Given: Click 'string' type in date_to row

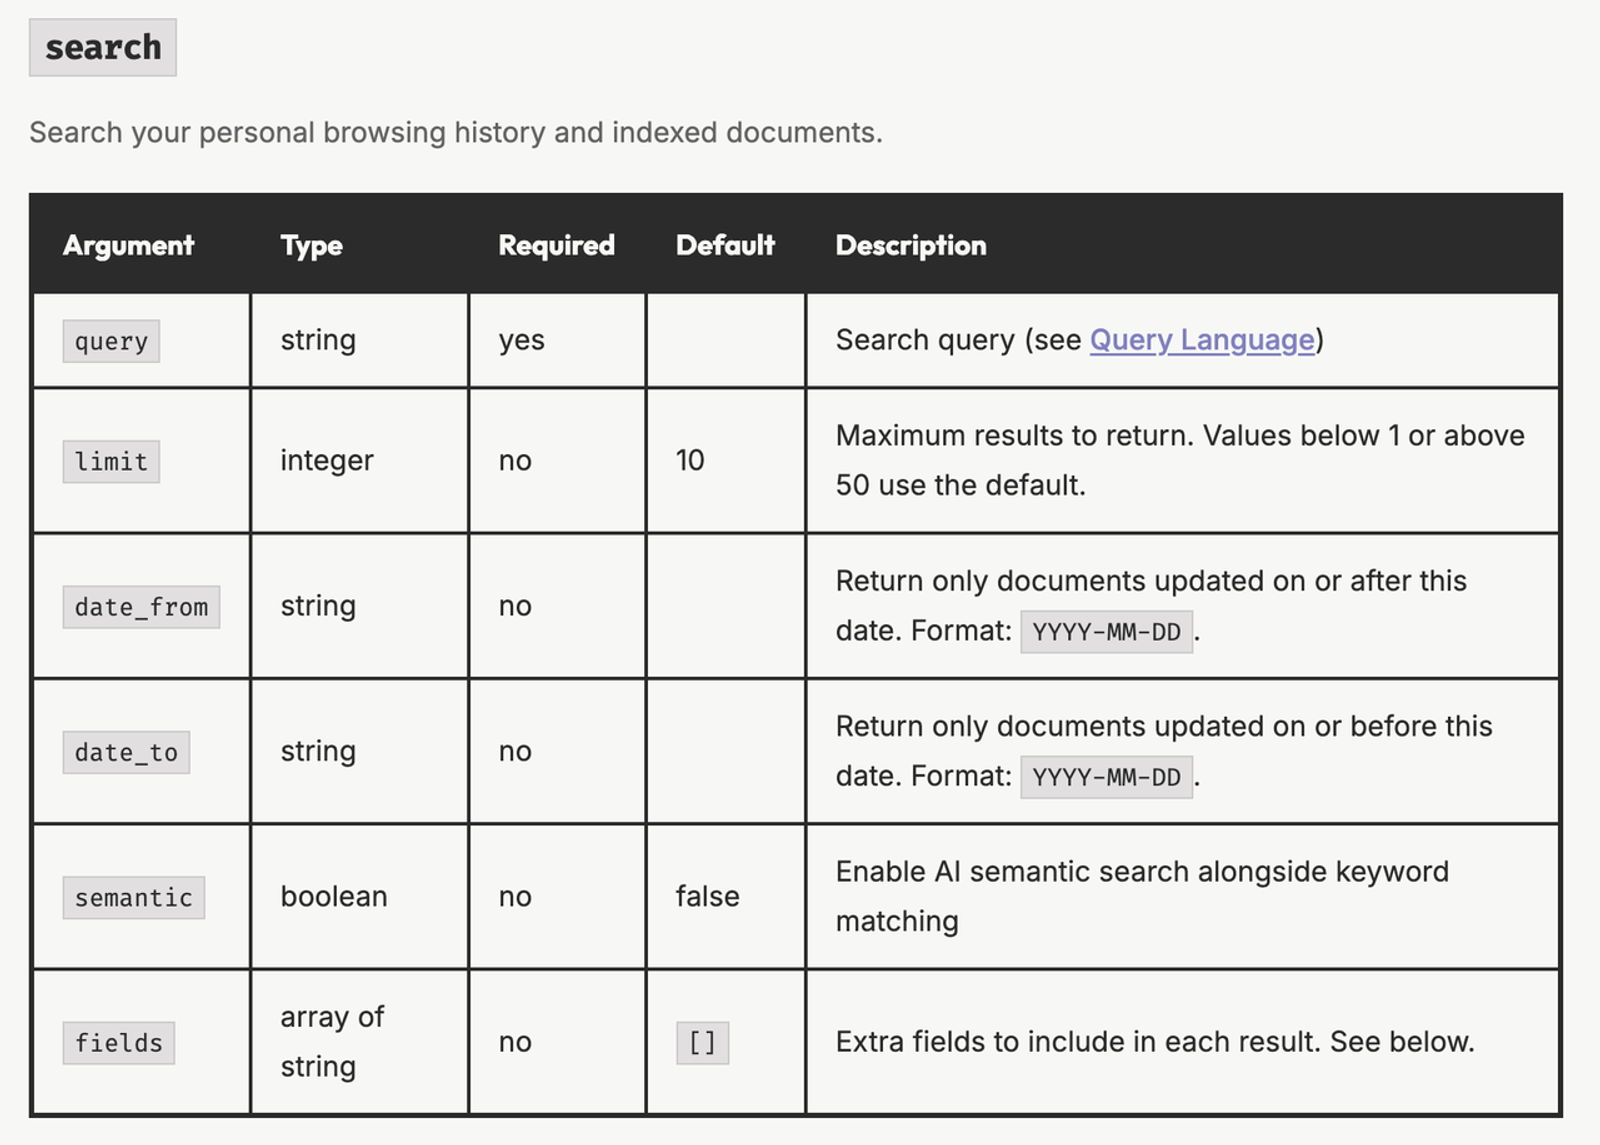Looking at the screenshot, I should pos(318,751).
